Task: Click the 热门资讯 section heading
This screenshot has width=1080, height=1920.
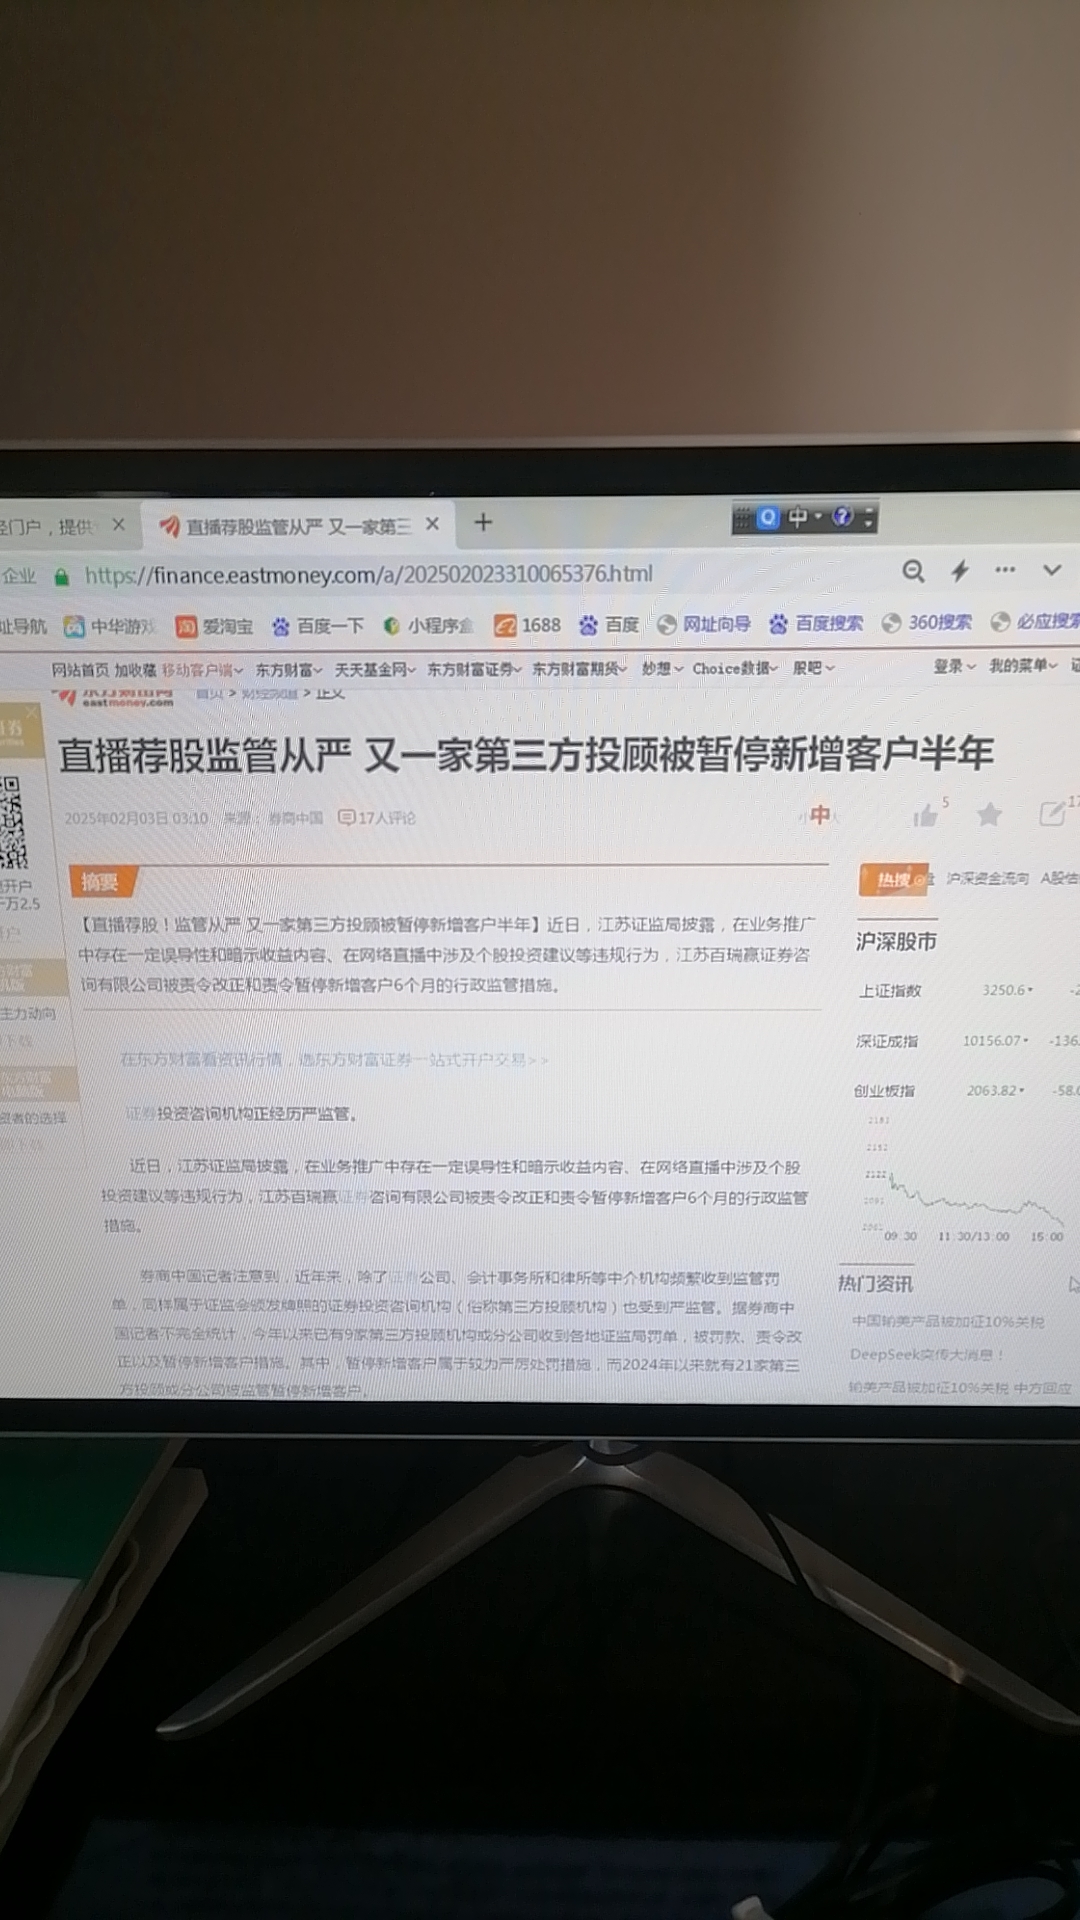Action: click(x=875, y=1283)
